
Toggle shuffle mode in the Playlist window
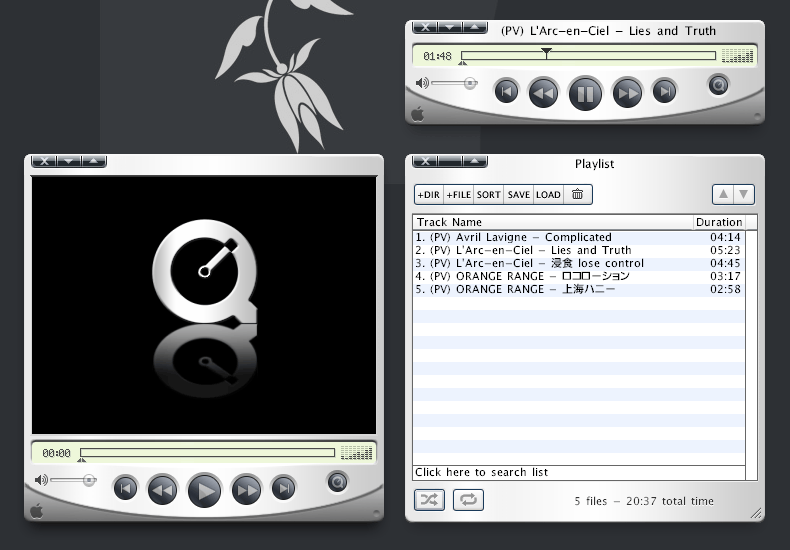pyautogui.click(x=429, y=500)
